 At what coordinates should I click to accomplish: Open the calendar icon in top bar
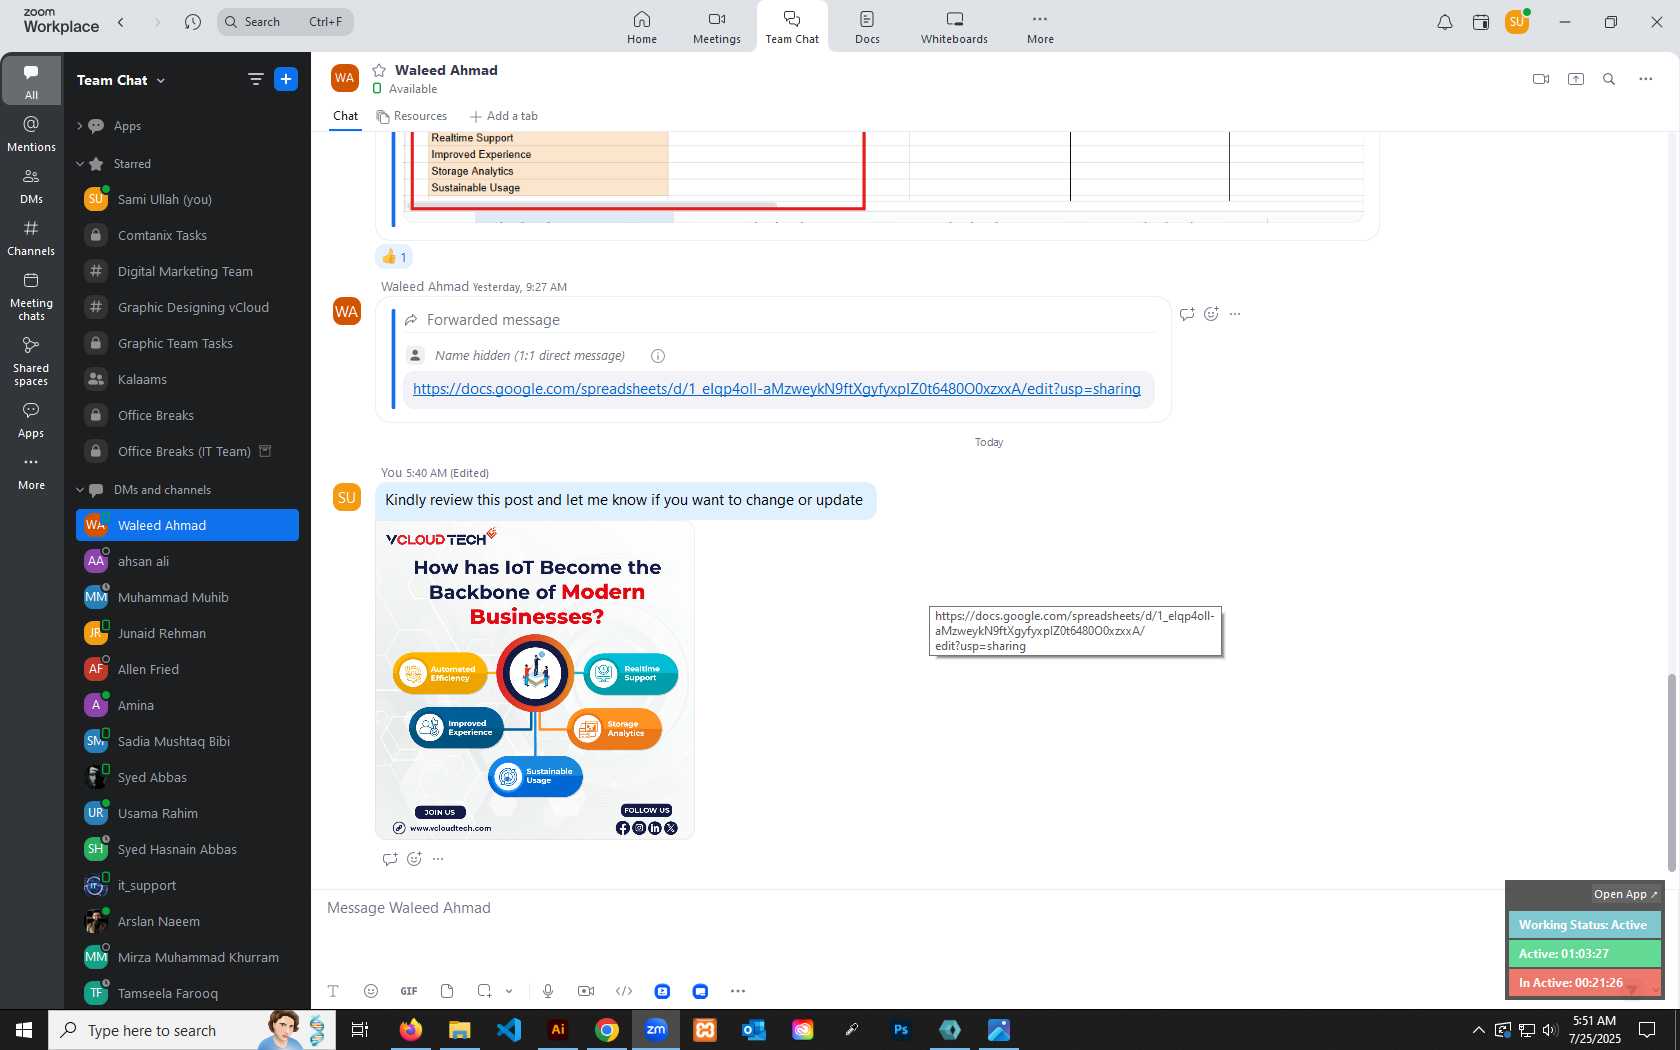click(1481, 22)
